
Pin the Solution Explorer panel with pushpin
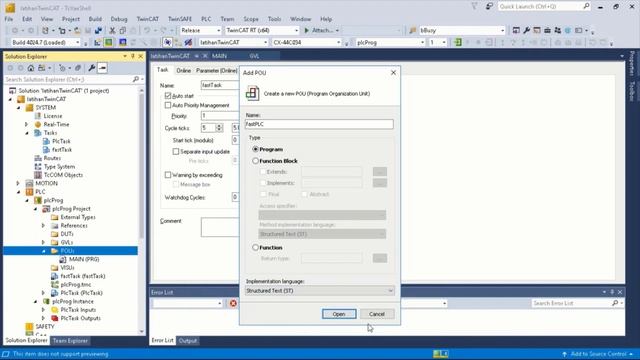tap(133, 56)
